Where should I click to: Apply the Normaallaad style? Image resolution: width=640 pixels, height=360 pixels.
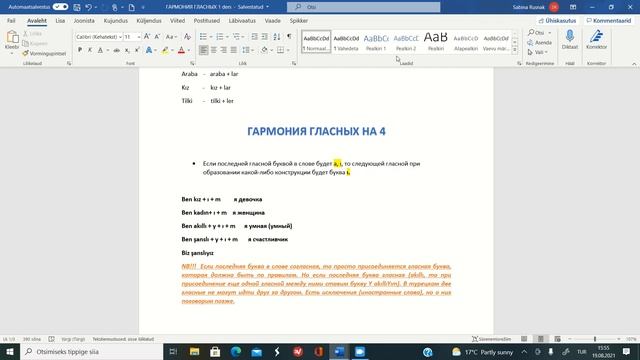[316, 42]
